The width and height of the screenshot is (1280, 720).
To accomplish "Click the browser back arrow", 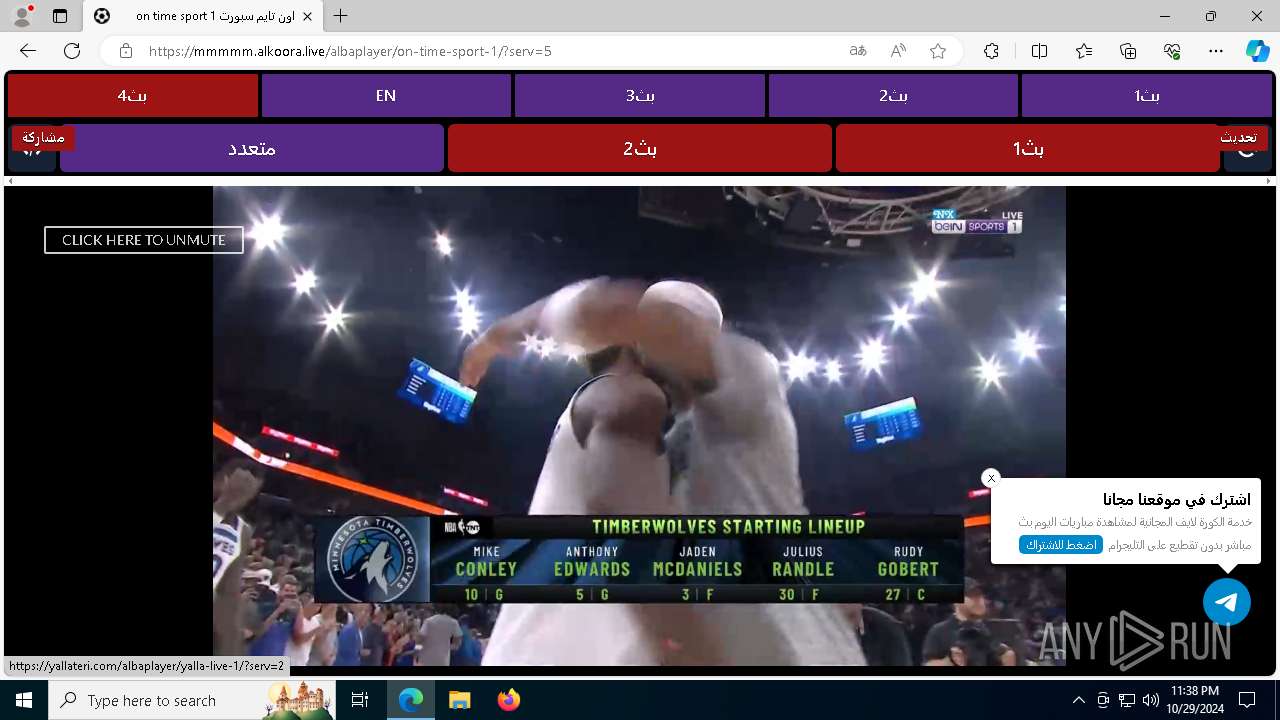I will pos(28,51).
